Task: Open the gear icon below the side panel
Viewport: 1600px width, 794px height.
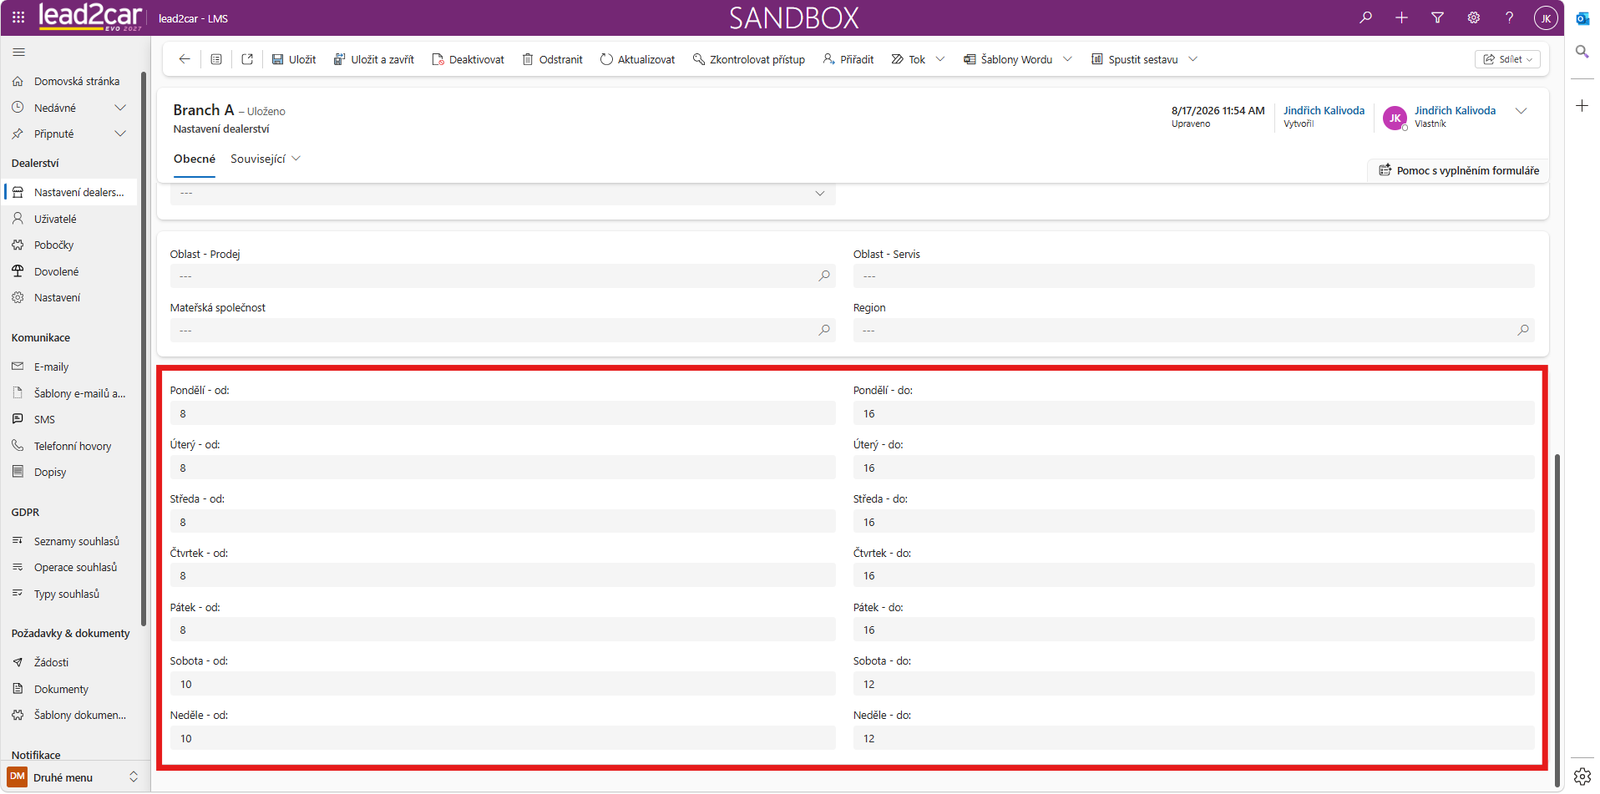Action: (1582, 776)
